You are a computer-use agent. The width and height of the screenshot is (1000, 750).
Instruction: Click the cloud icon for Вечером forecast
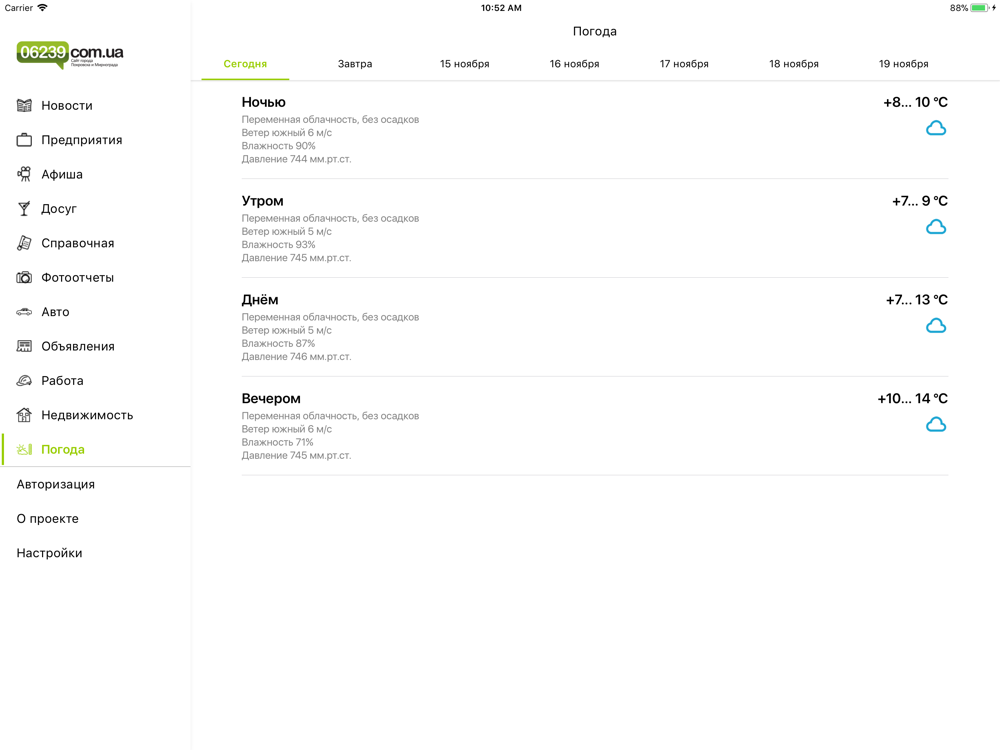coord(936,425)
